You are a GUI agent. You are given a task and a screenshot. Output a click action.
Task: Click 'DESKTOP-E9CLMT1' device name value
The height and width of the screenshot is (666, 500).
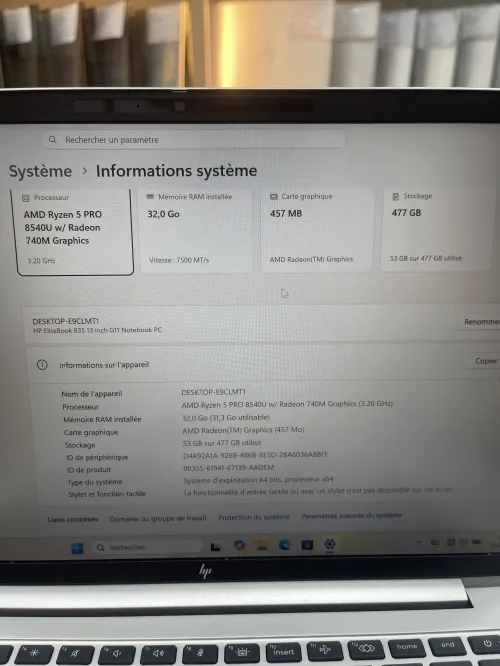tap(213, 392)
